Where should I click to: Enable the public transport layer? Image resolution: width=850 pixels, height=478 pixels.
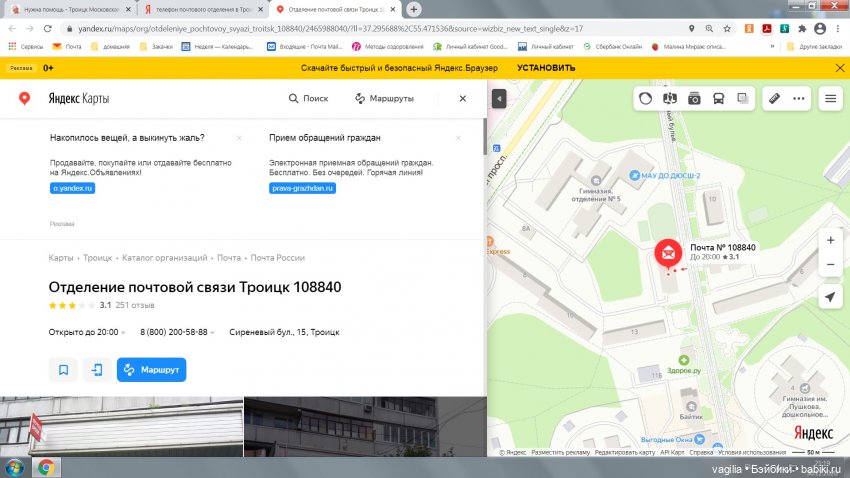tap(718, 99)
